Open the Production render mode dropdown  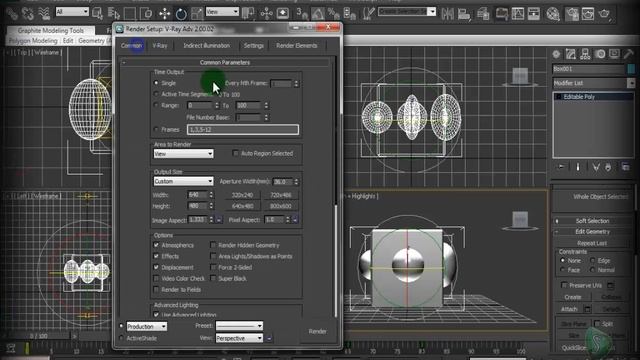pyautogui.click(x=147, y=327)
